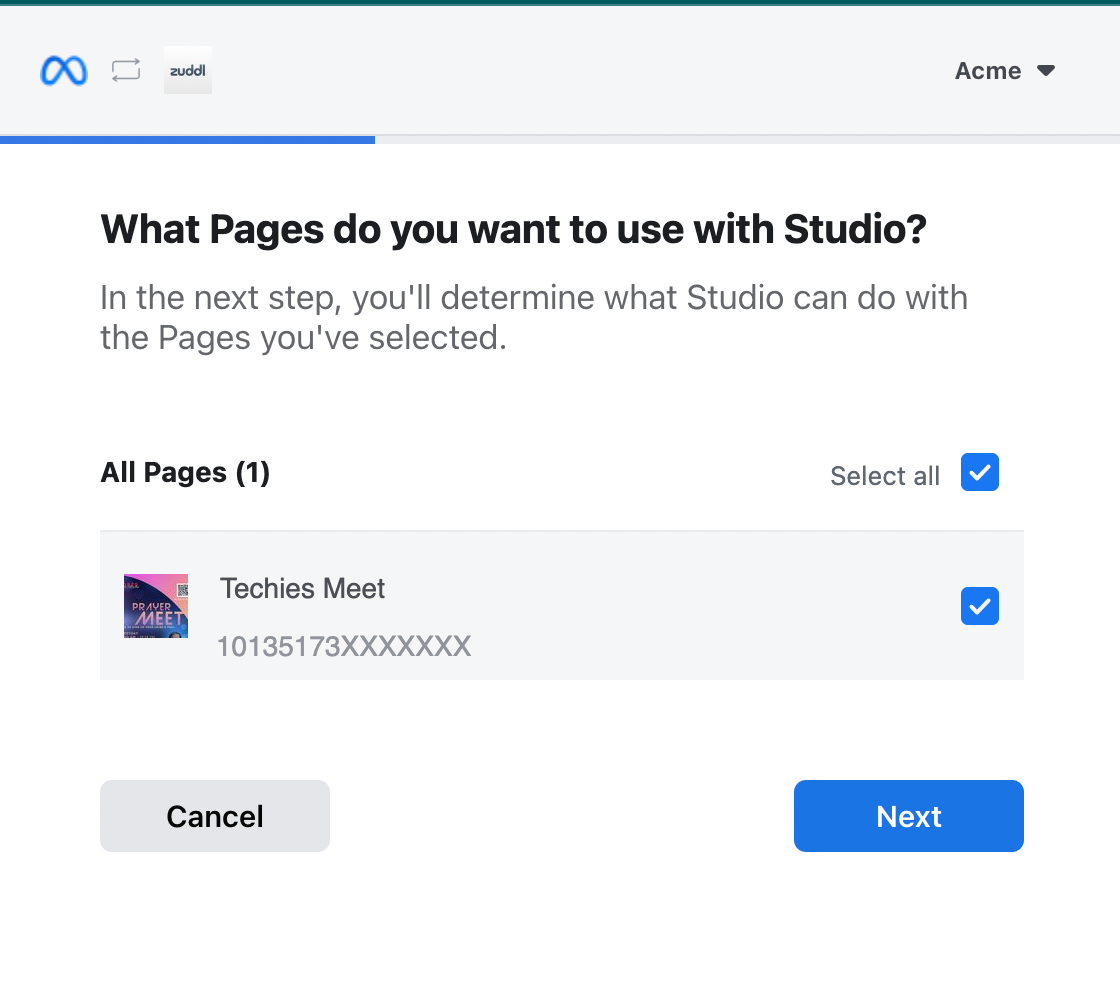Select the zuddl integration icon

pyautogui.click(x=187, y=70)
